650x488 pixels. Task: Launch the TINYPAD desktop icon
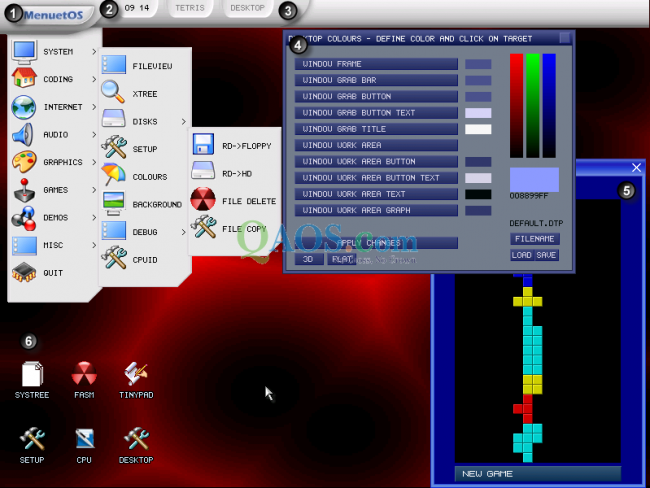(x=136, y=375)
